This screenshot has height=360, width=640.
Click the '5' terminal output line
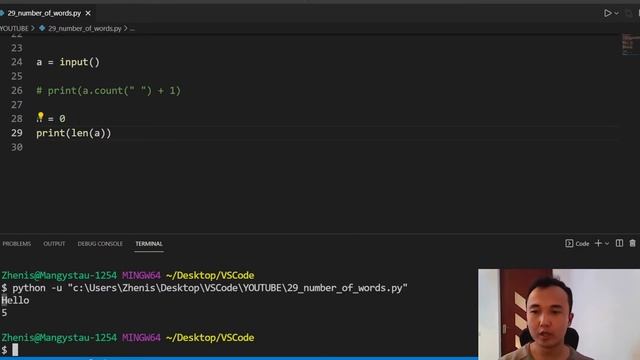4,313
